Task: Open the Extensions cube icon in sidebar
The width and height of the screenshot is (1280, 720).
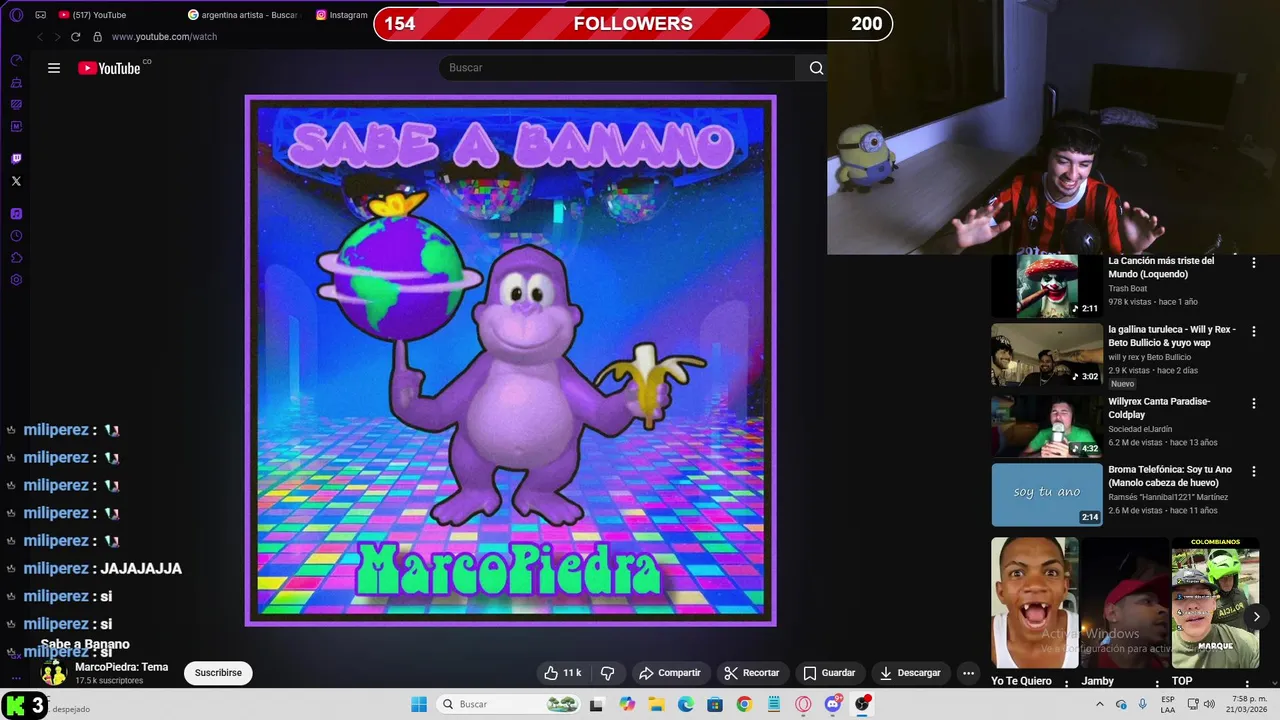Action: [x=16, y=258]
